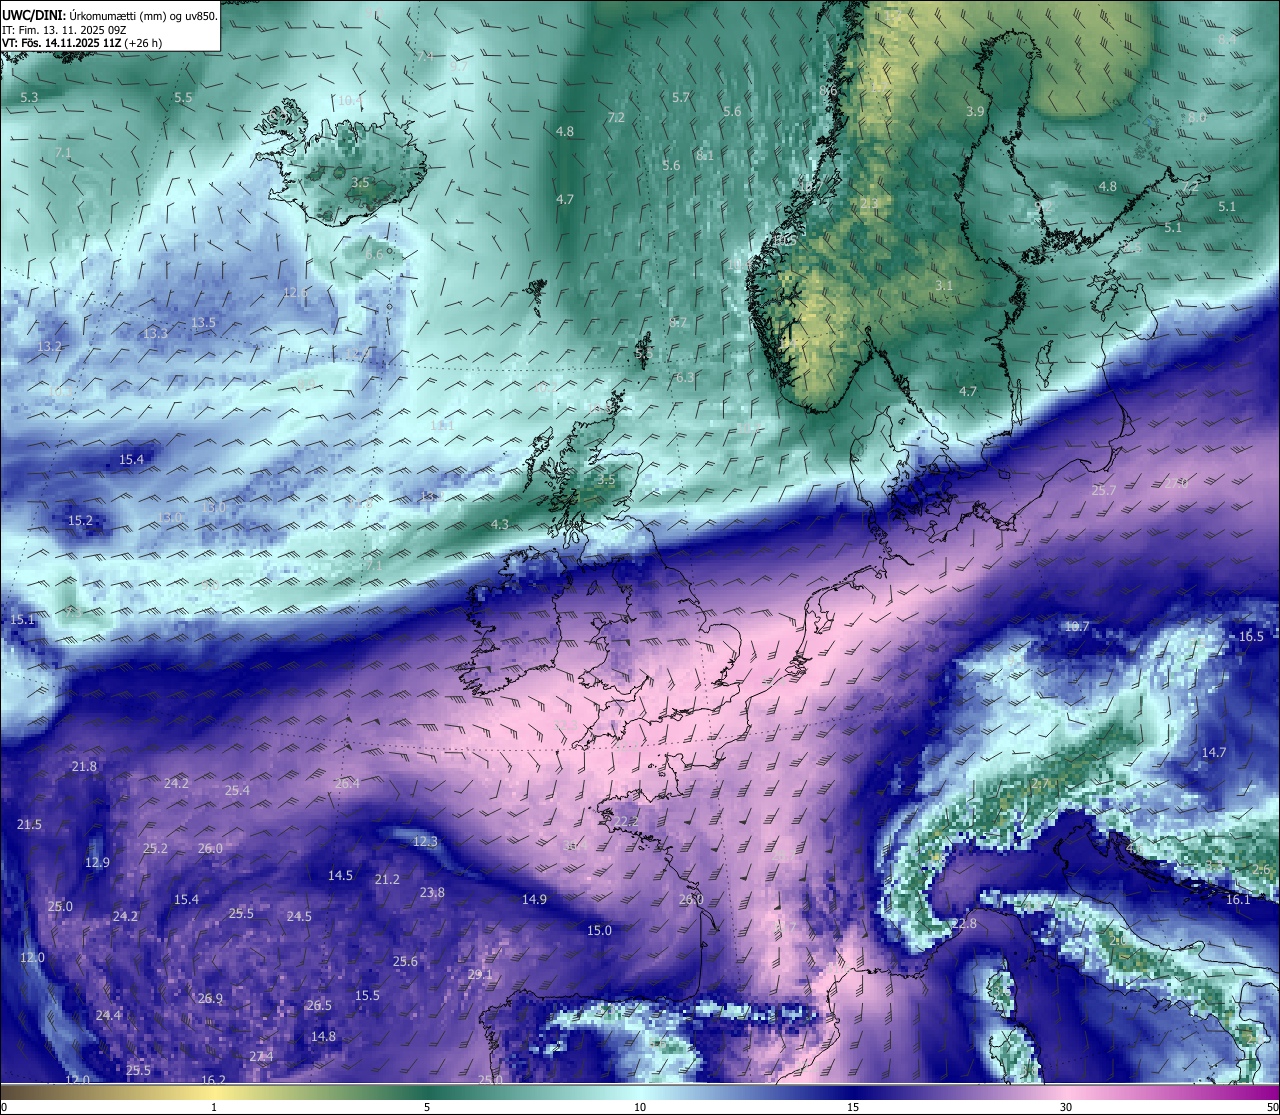Click the 12.3 value in the dry slot

pos(425,841)
